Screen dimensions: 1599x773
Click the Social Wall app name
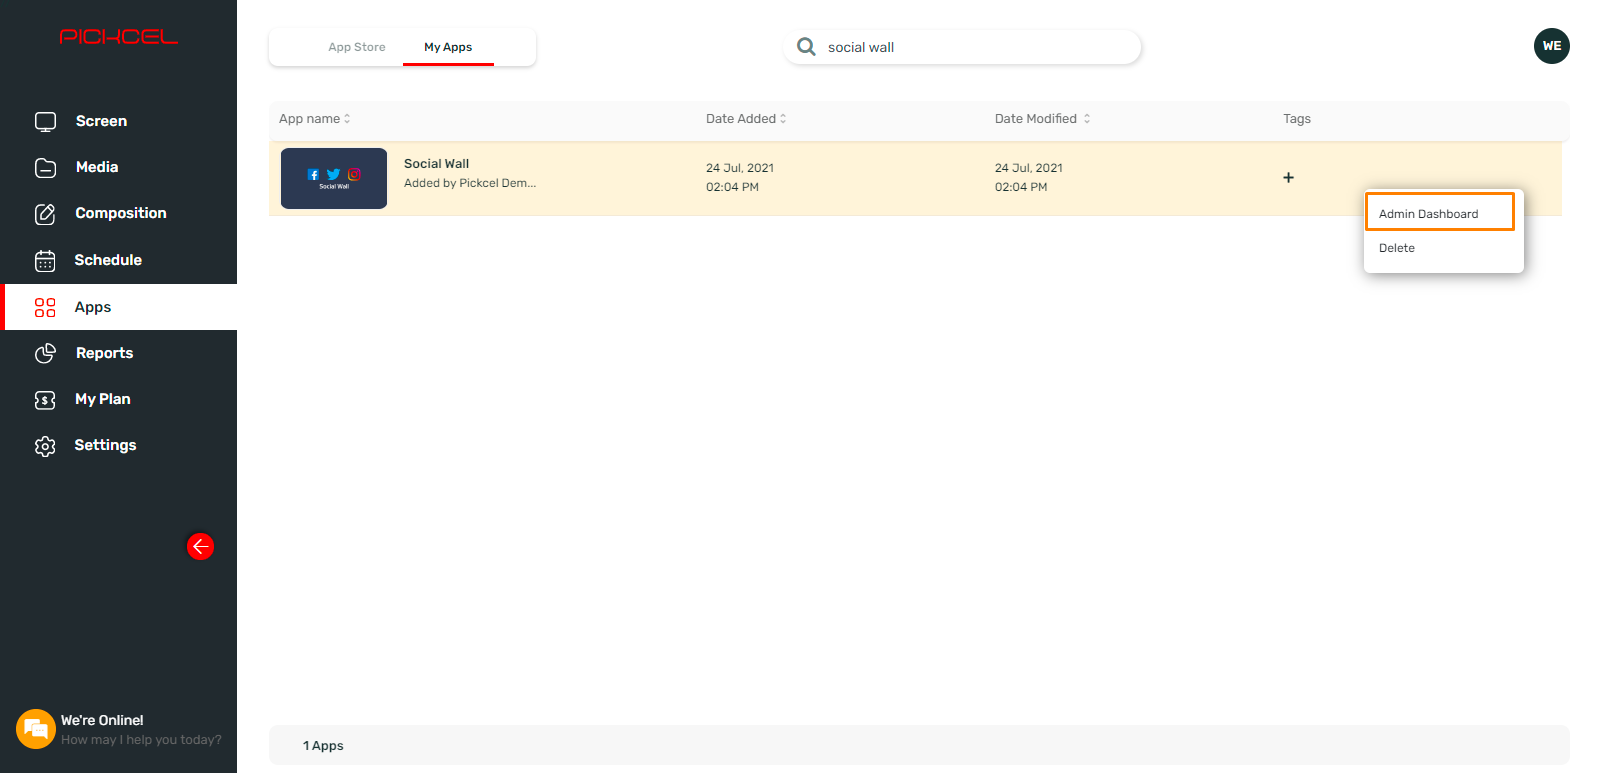click(x=436, y=164)
